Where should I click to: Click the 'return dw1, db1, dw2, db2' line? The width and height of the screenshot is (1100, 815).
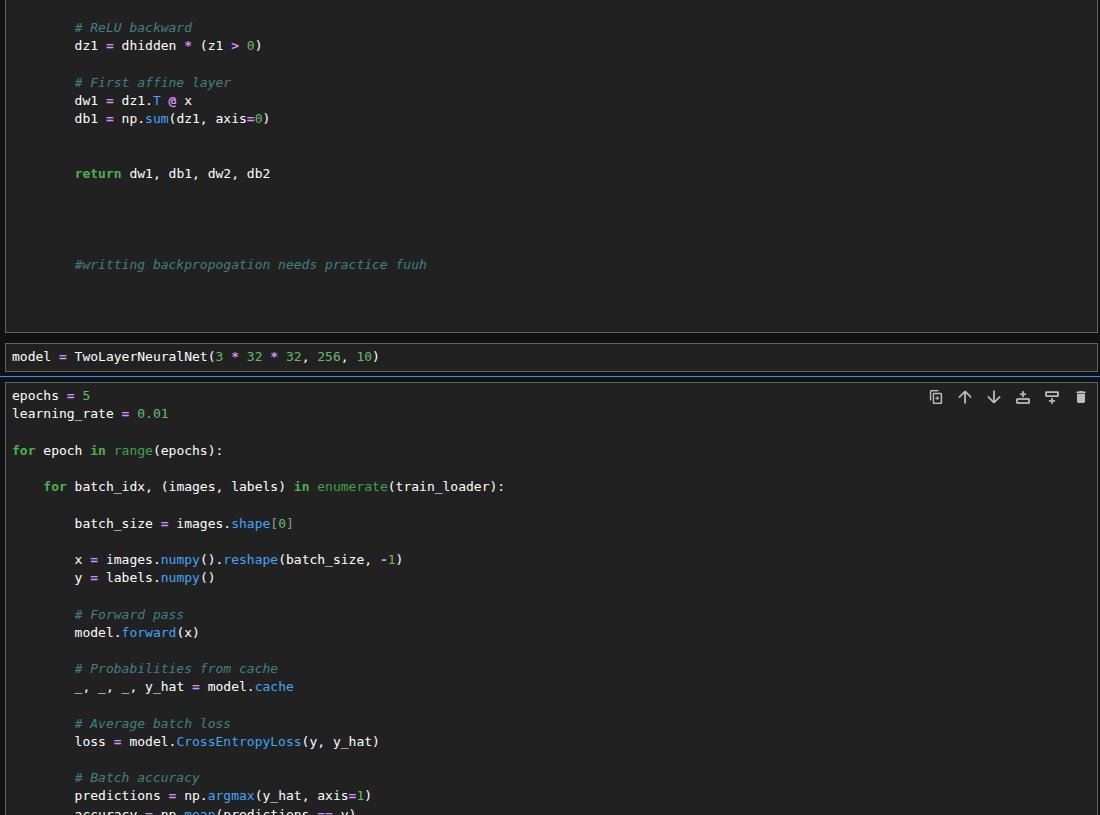tap(173, 174)
